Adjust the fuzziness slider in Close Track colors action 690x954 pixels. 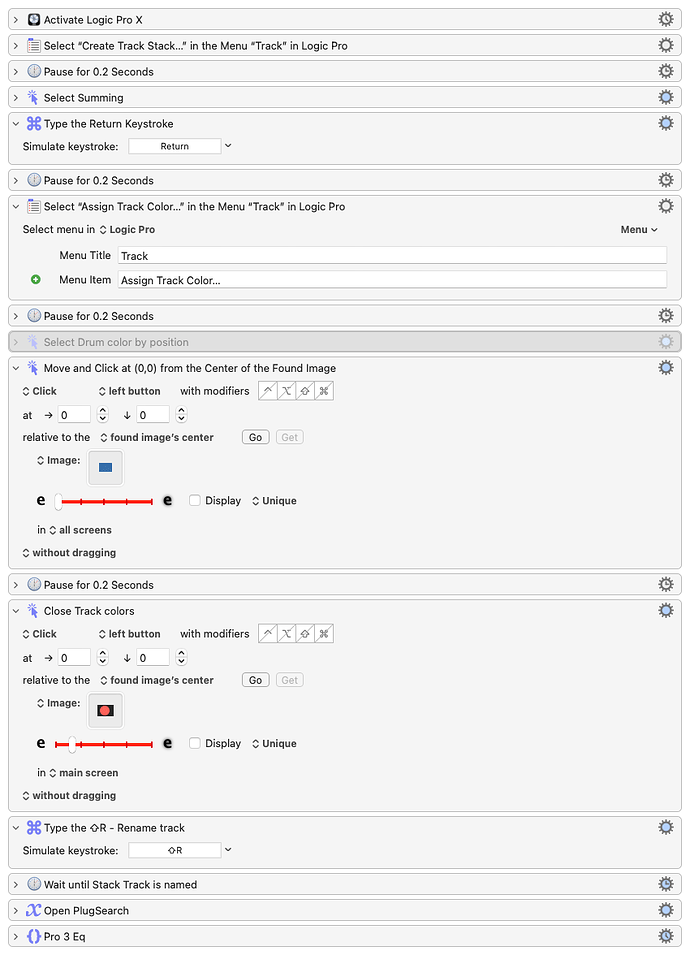click(x=103, y=744)
